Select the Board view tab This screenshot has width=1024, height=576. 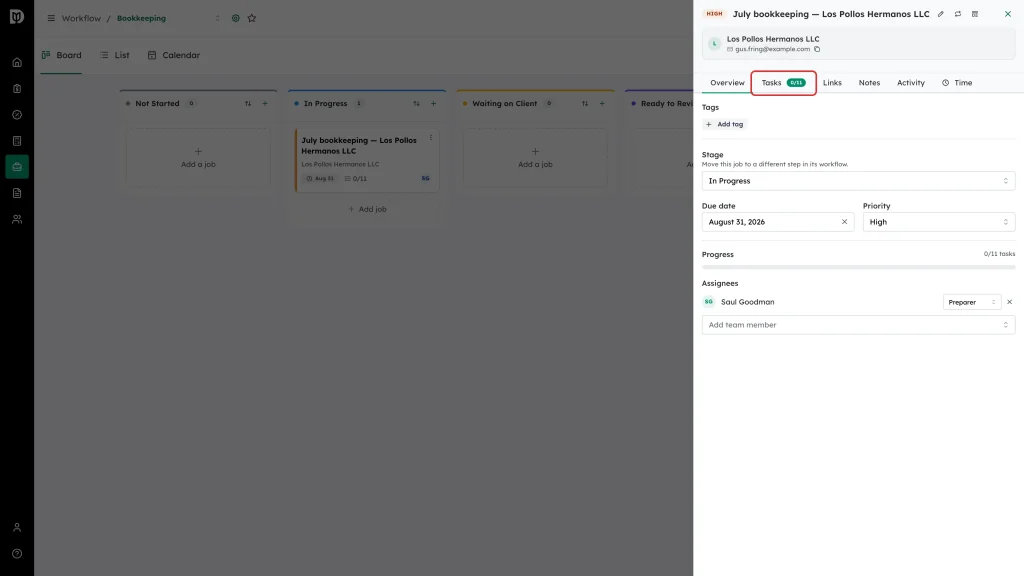[61, 56]
